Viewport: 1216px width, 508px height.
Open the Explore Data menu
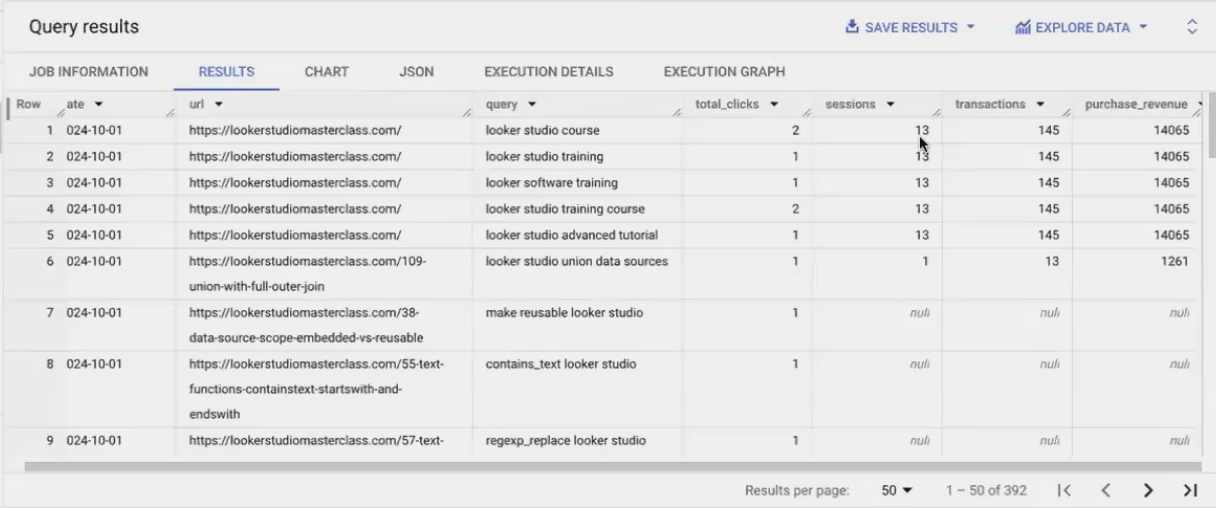tap(1082, 27)
